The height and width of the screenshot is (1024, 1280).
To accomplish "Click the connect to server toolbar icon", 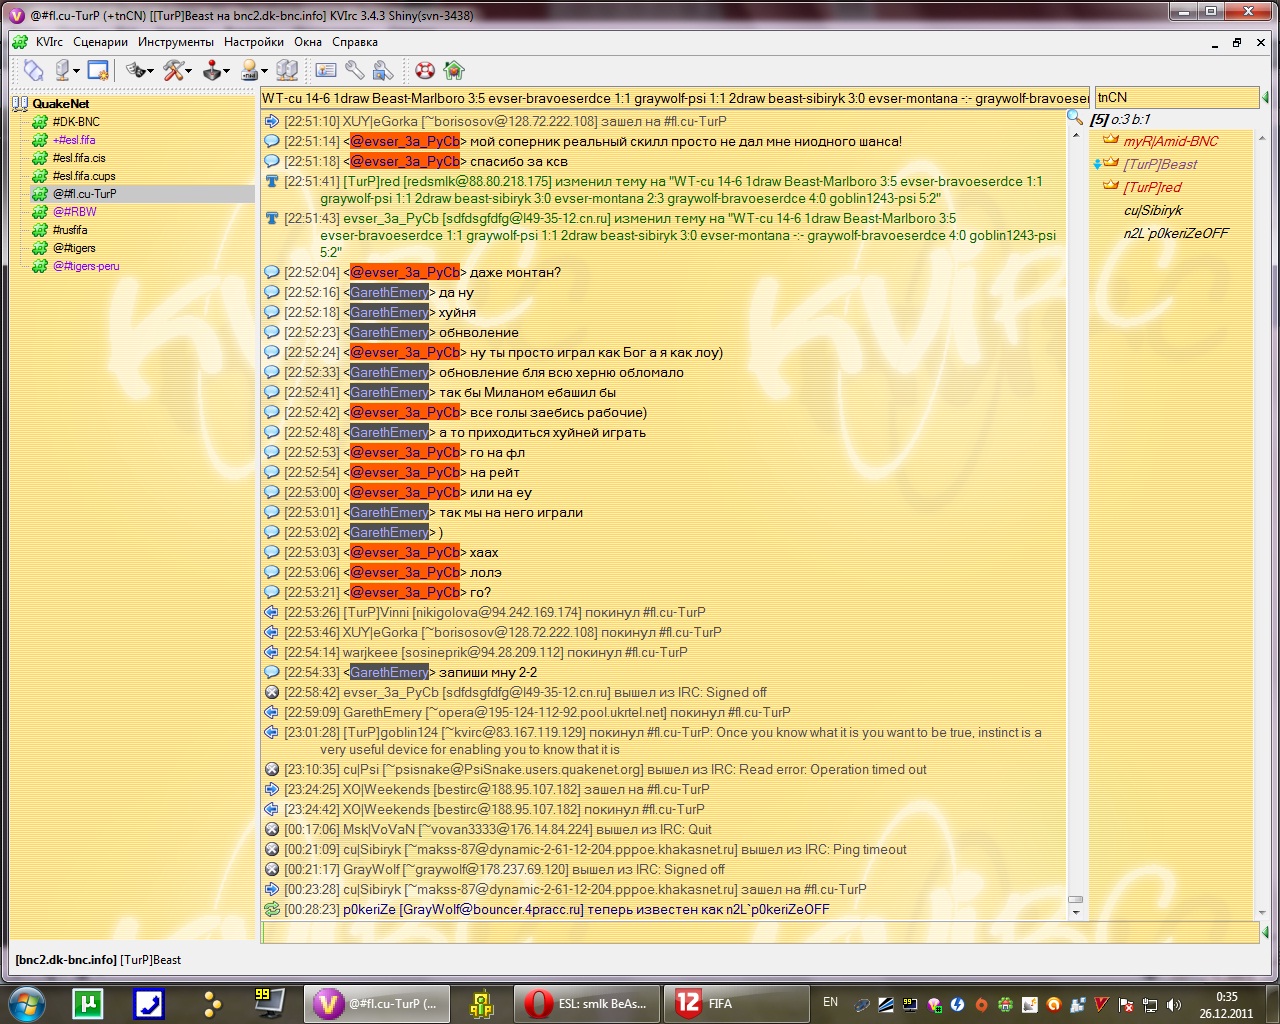I will [33, 70].
